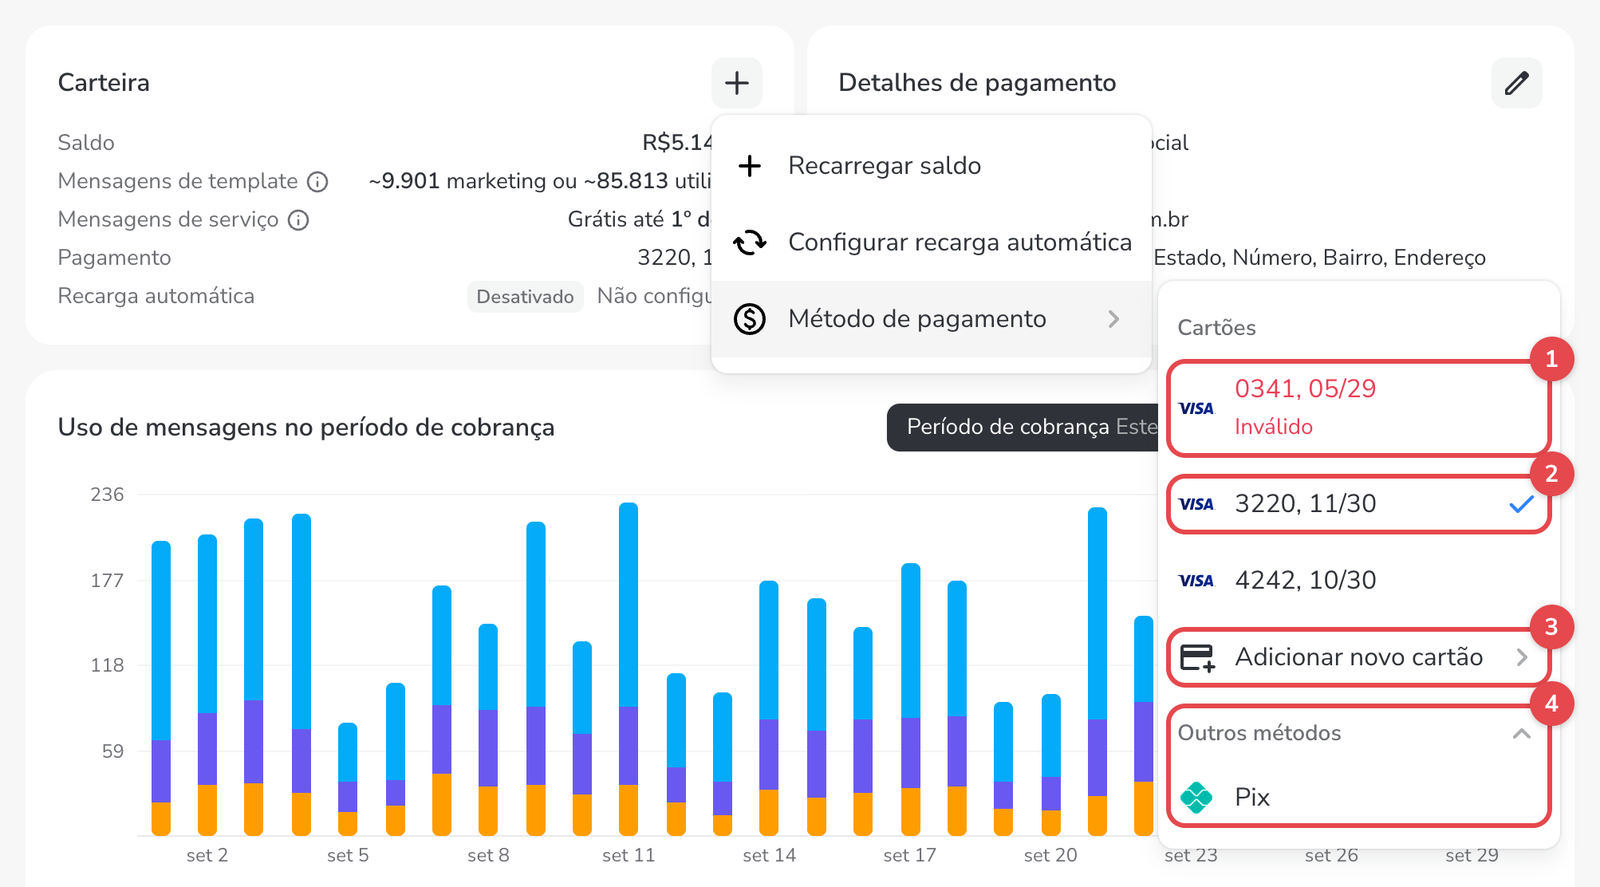Click the plus button in Carteira card

coord(737,82)
